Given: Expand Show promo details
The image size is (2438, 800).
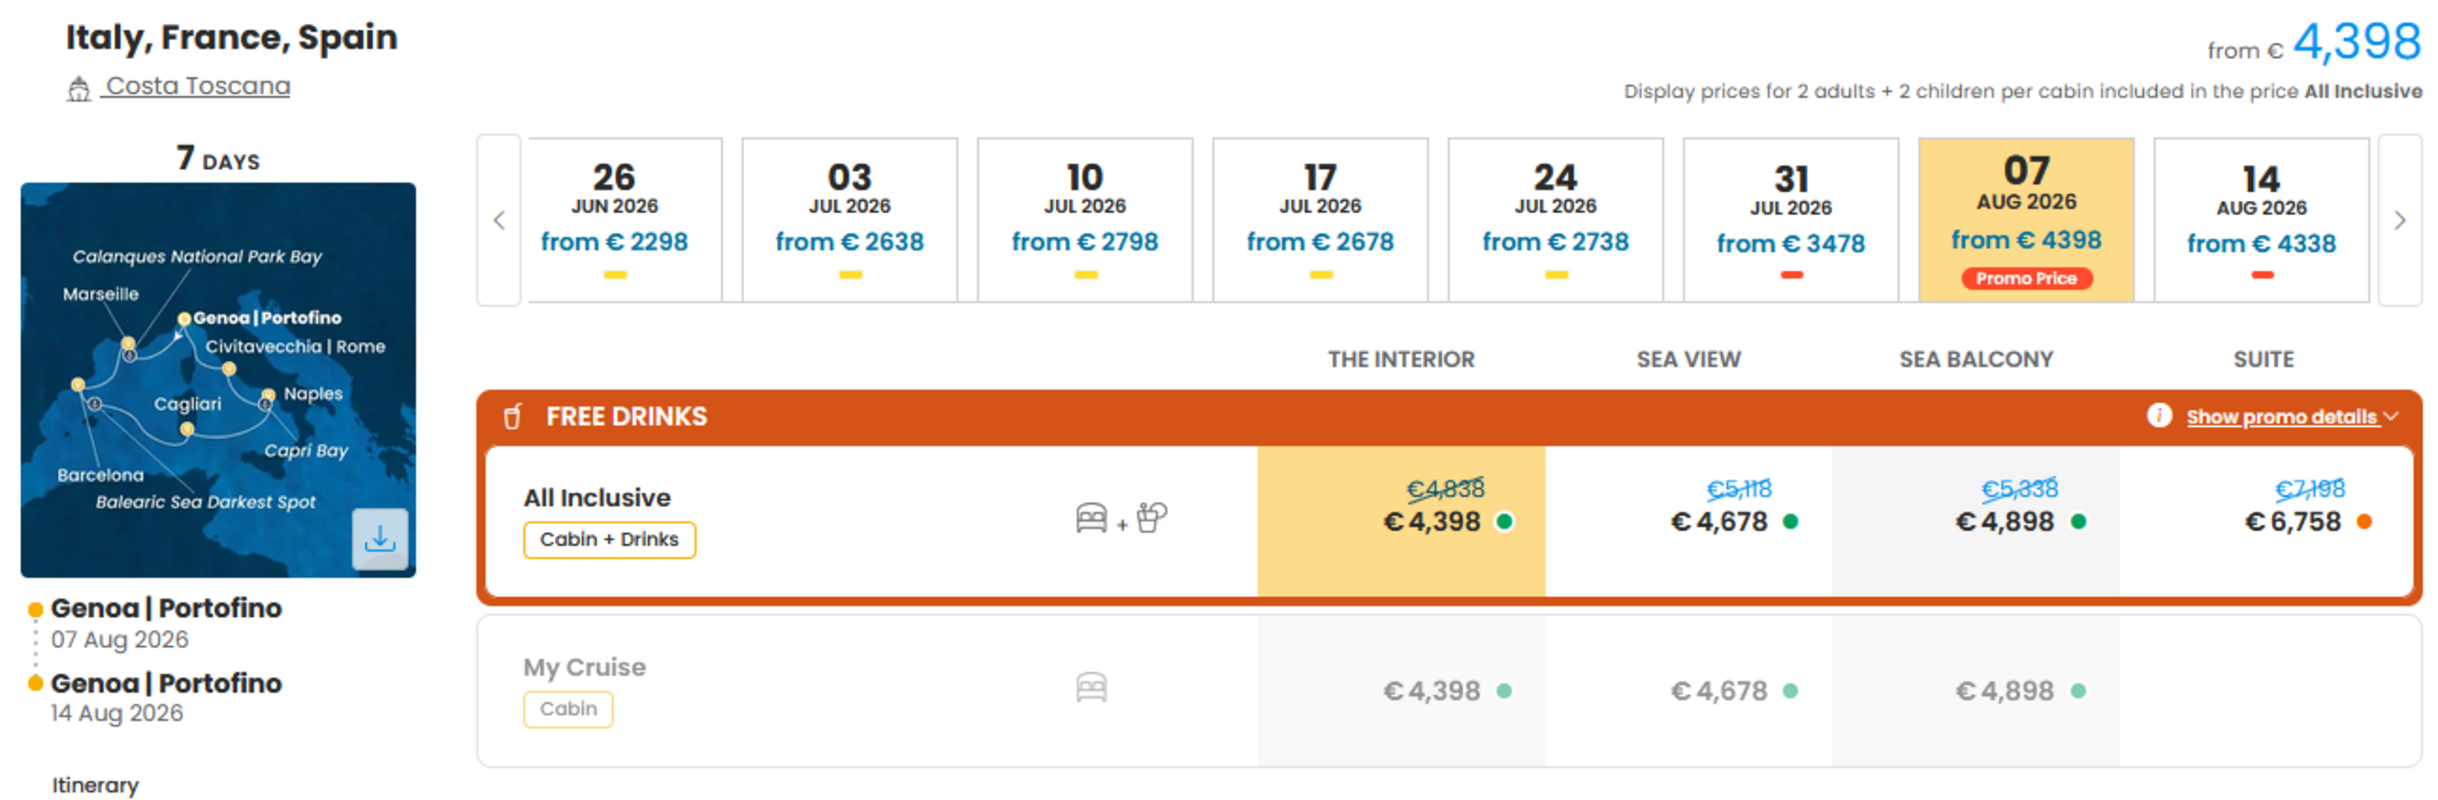Looking at the screenshot, I should (2280, 417).
